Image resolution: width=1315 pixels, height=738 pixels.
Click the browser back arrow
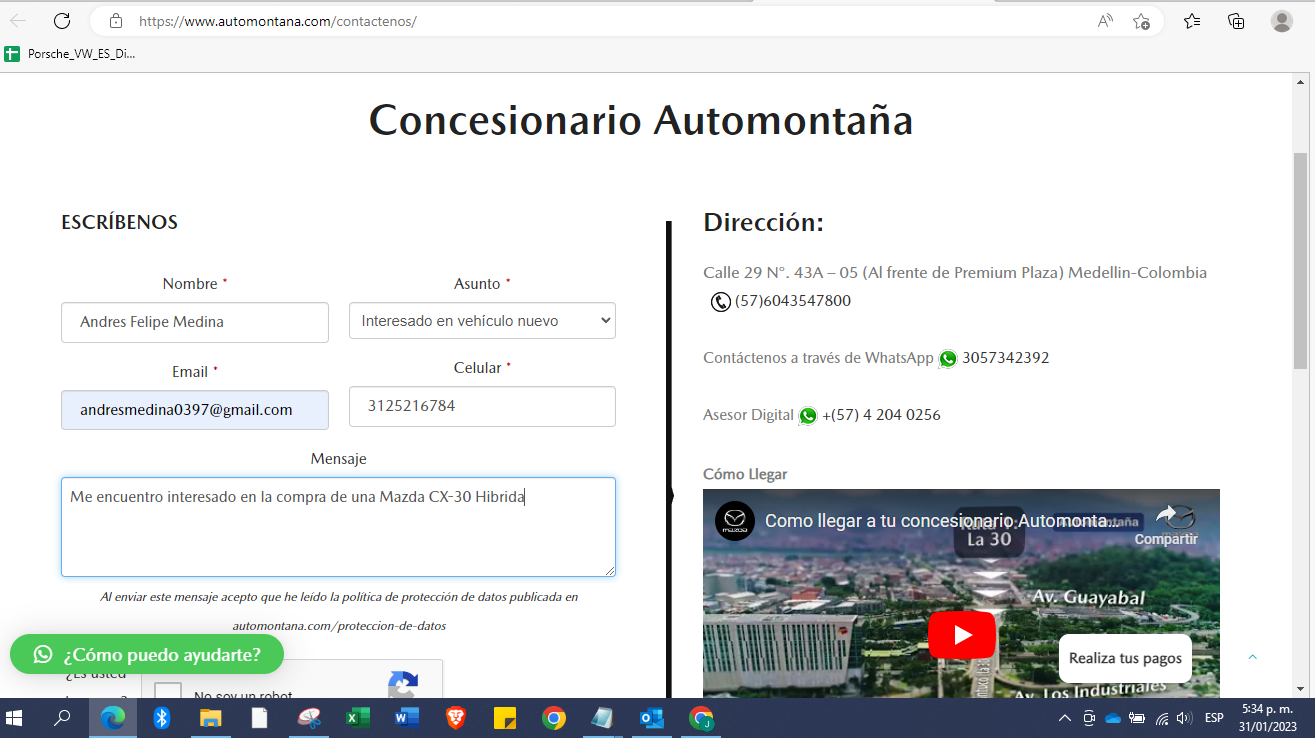(18, 21)
